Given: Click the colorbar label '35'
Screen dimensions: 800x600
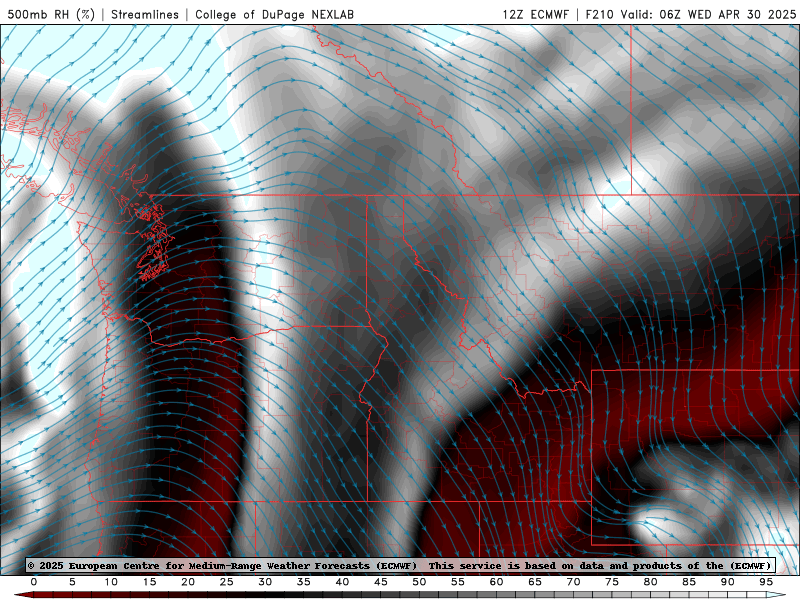Looking at the screenshot, I should (x=304, y=582).
